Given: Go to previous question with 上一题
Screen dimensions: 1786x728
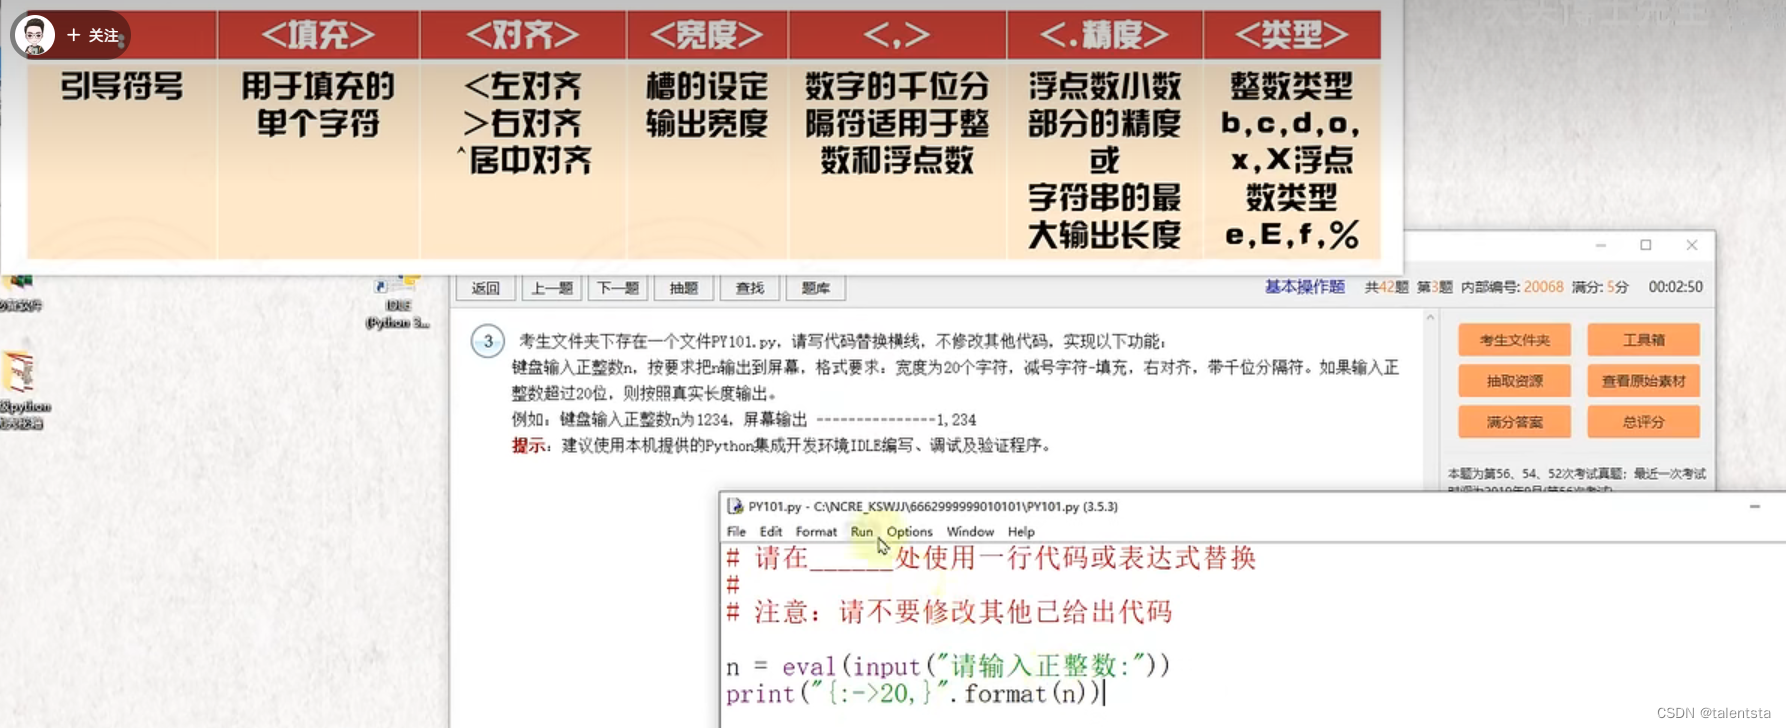Looking at the screenshot, I should click(552, 288).
